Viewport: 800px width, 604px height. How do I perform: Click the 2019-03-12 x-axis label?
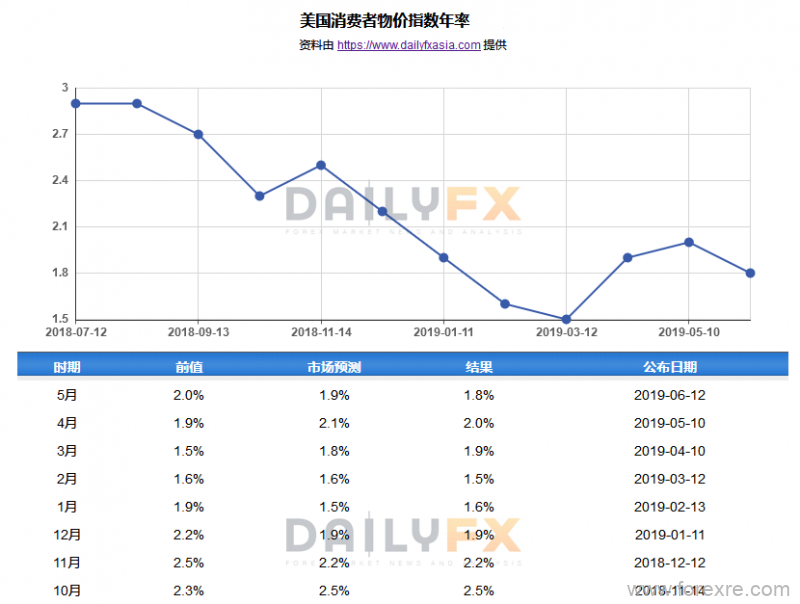click(566, 332)
